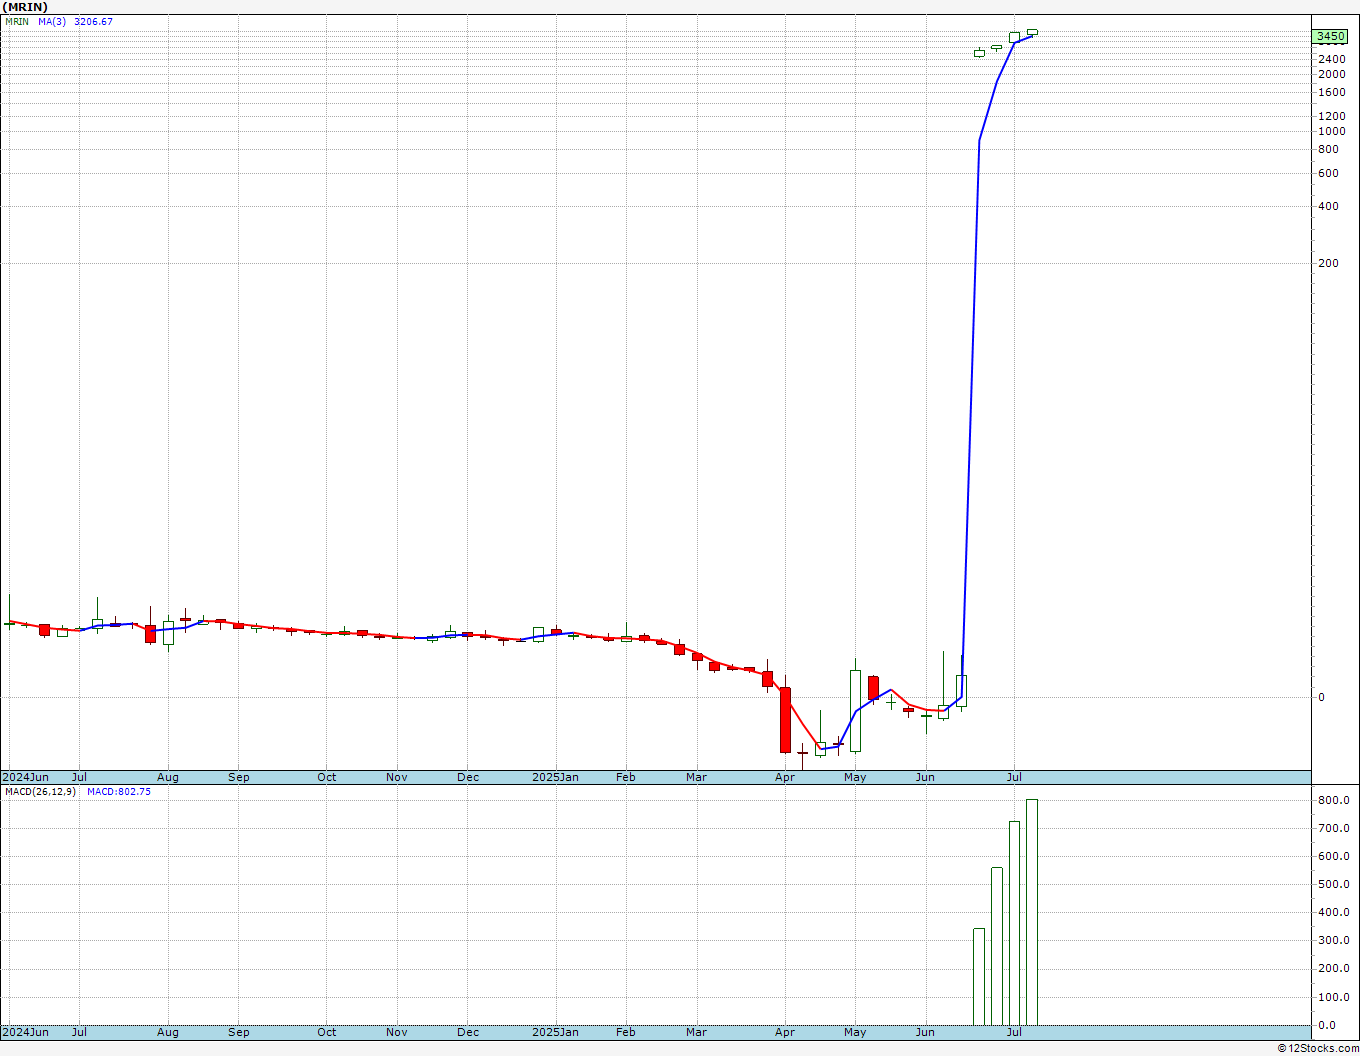Image resolution: width=1360 pixels, height=1056 pixels.
Task: Select the 1600 price axis label
Action: pos(1331,92)
